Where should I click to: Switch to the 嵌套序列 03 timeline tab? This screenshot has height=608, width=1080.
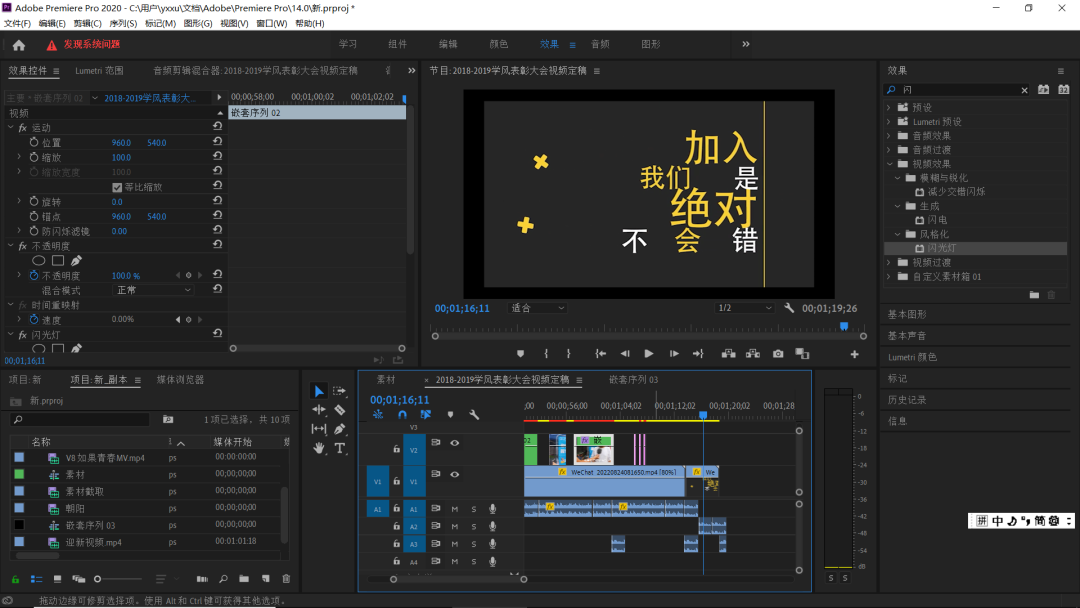click(x=633, y=380)
